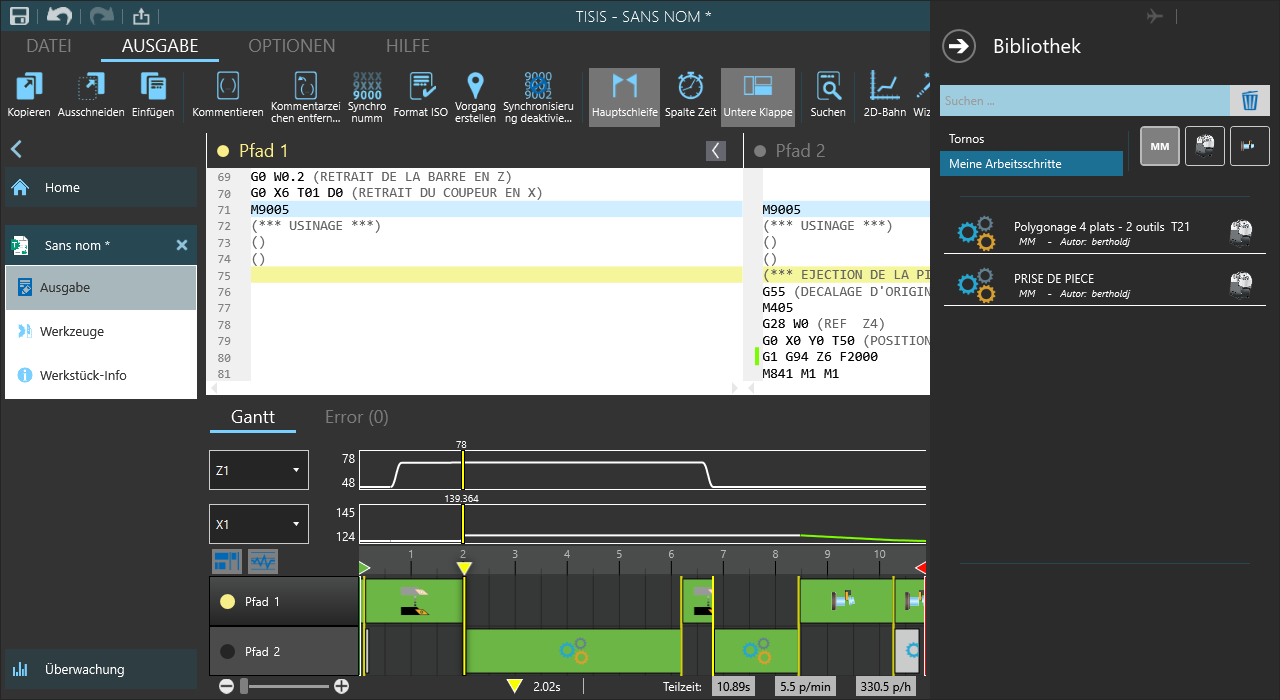Toggle the MM unit filter button

[1160, 146]
